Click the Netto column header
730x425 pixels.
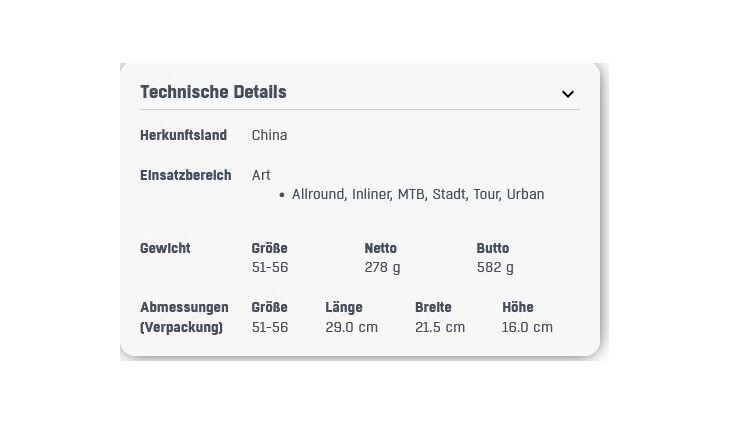[380, 248]
